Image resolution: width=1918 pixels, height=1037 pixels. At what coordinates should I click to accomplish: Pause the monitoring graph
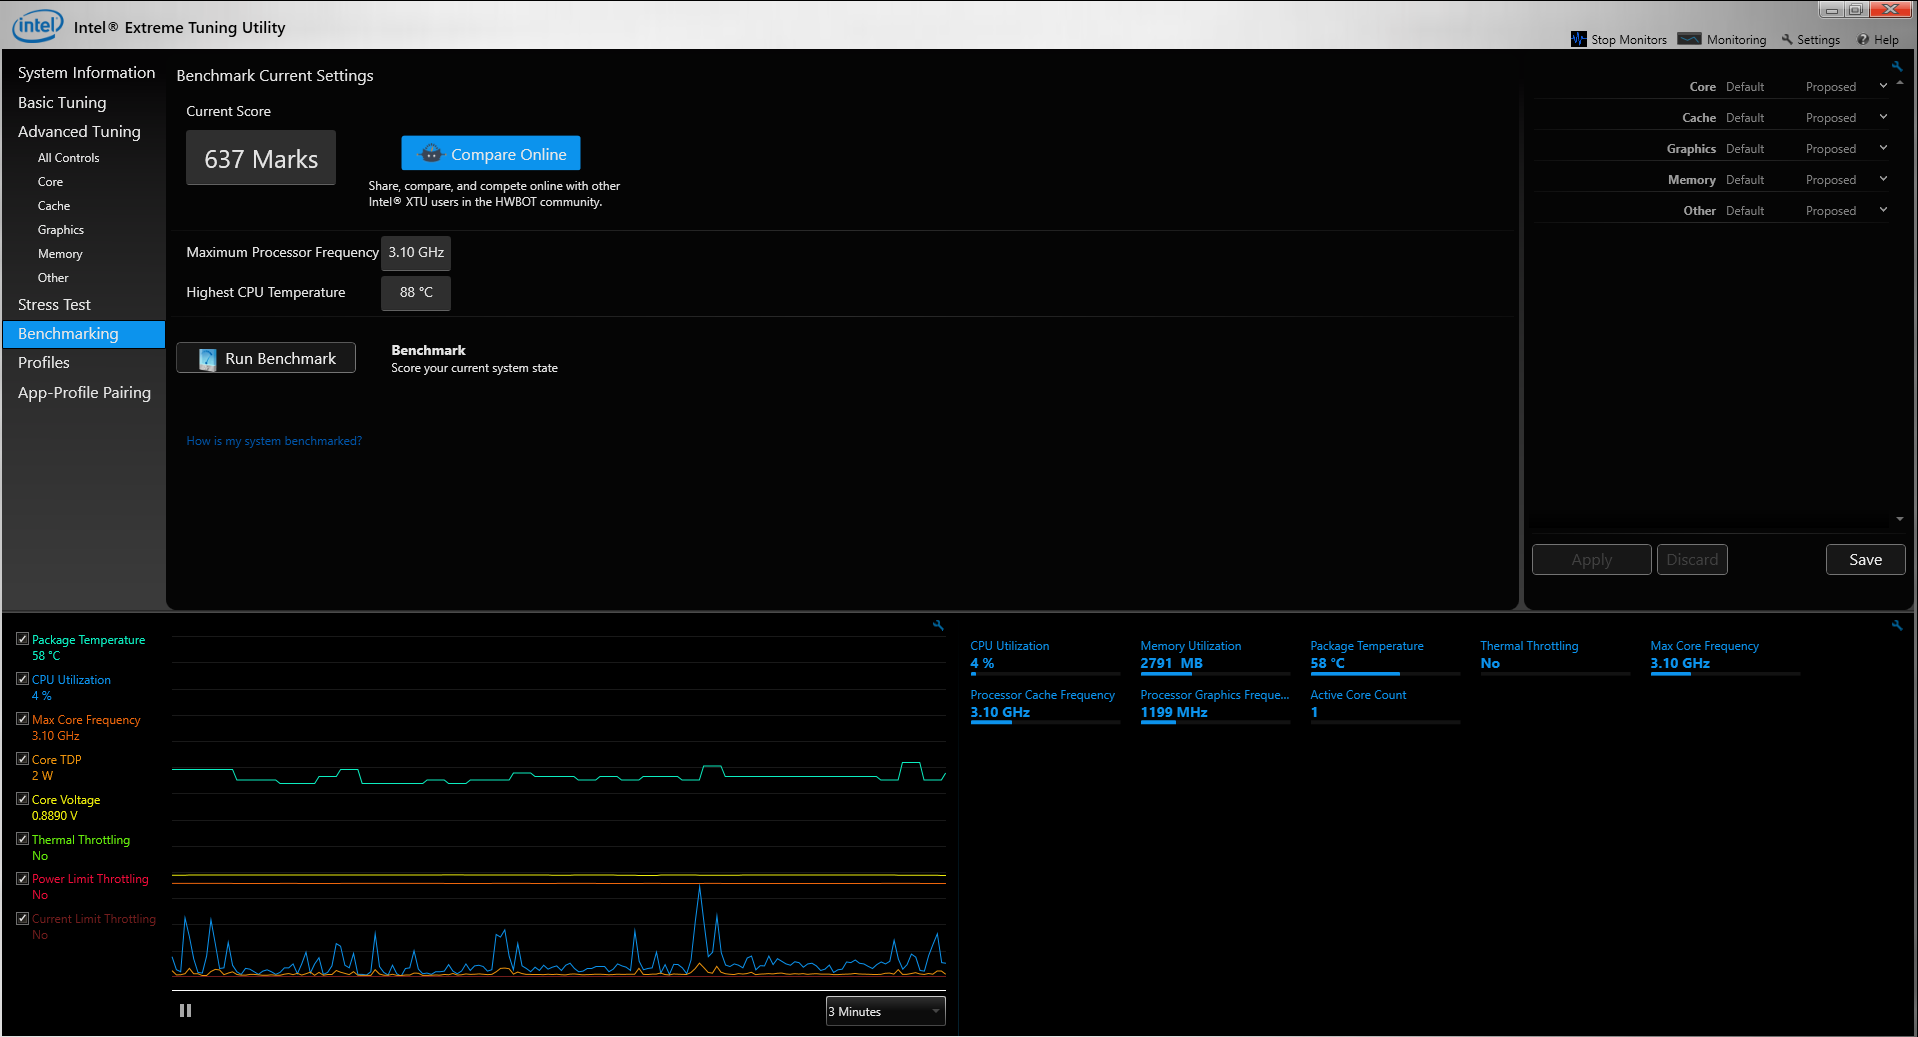point(185,1010)
